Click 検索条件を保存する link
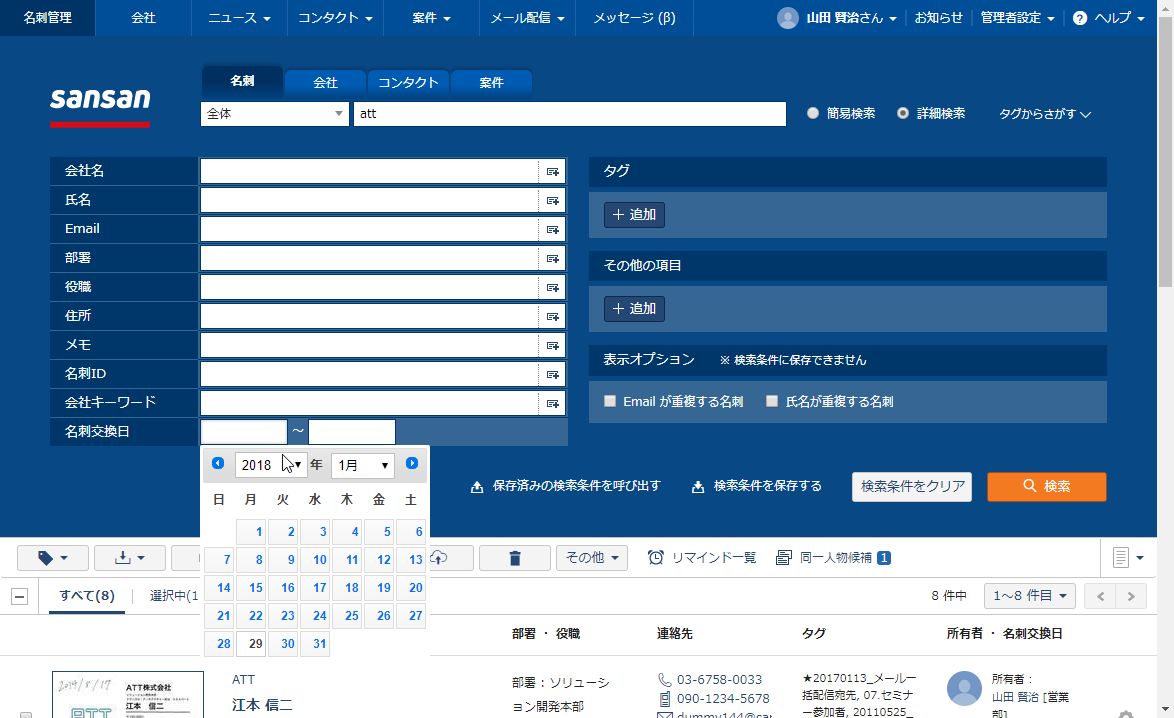 [756, 487]
